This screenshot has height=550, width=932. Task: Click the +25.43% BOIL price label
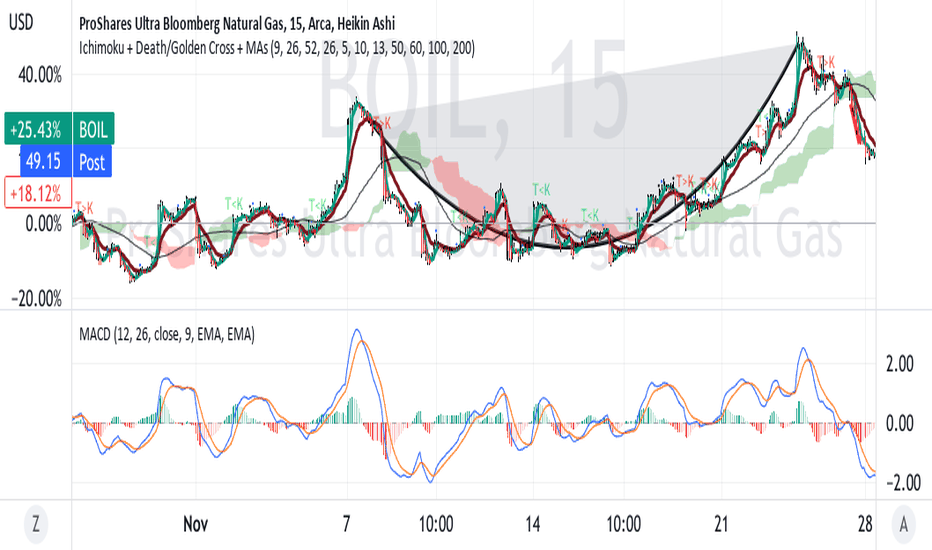59,129
